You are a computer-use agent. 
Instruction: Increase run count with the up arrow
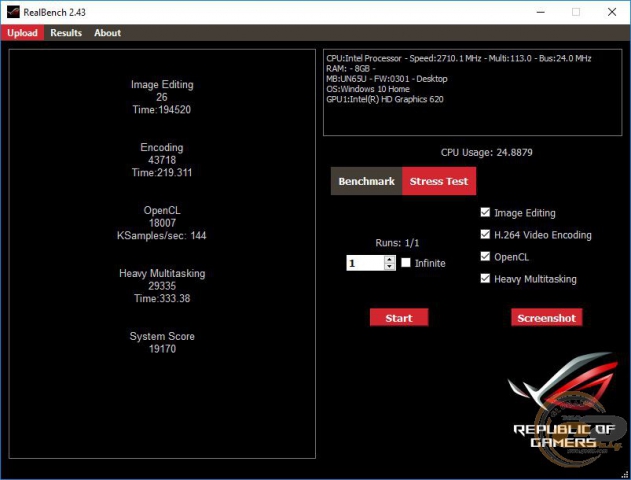(389, 259)
